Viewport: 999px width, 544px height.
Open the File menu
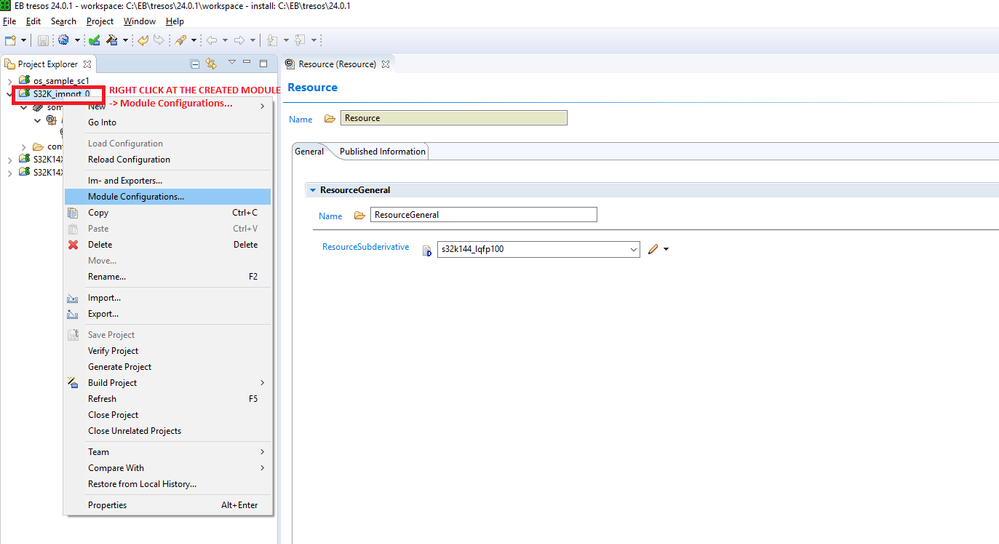click(x=10, y=21)
